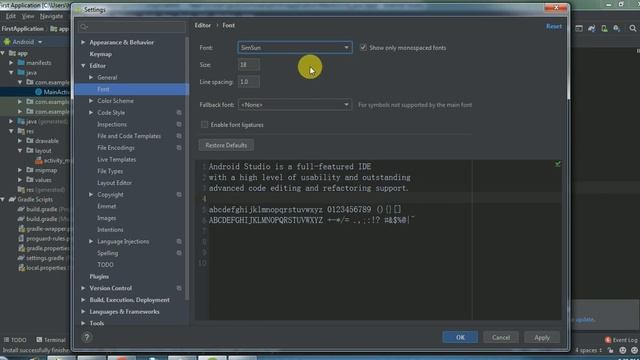The width and height of the screenshot is (640, 360).
Task: Open the AVD Manager toolbar icon
Action: click(604, 28)
